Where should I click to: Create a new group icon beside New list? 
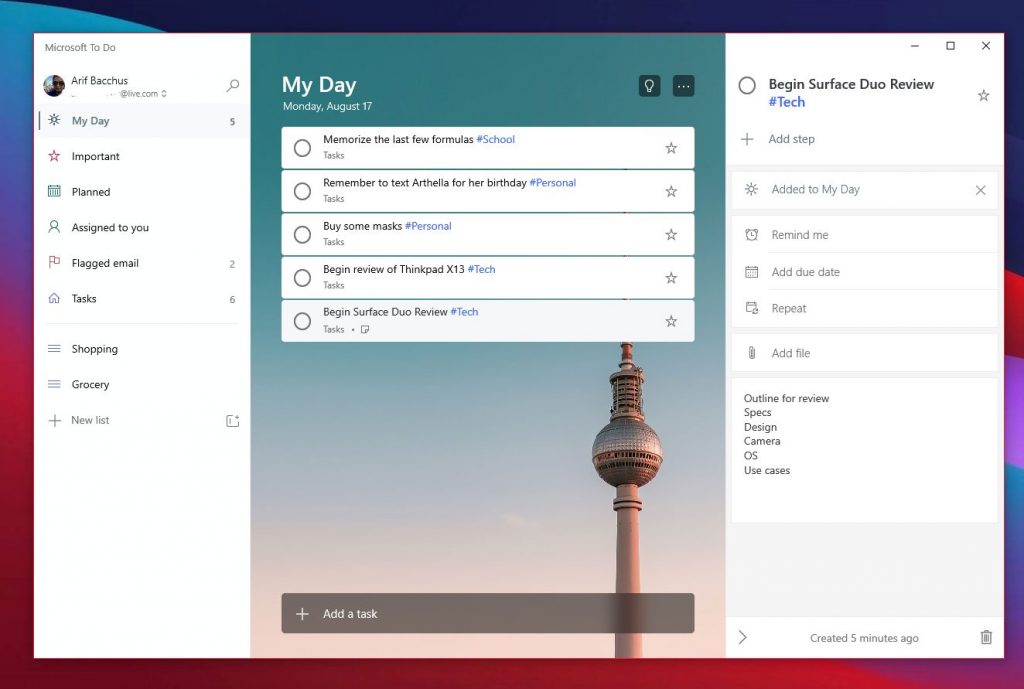pos(232,421)
